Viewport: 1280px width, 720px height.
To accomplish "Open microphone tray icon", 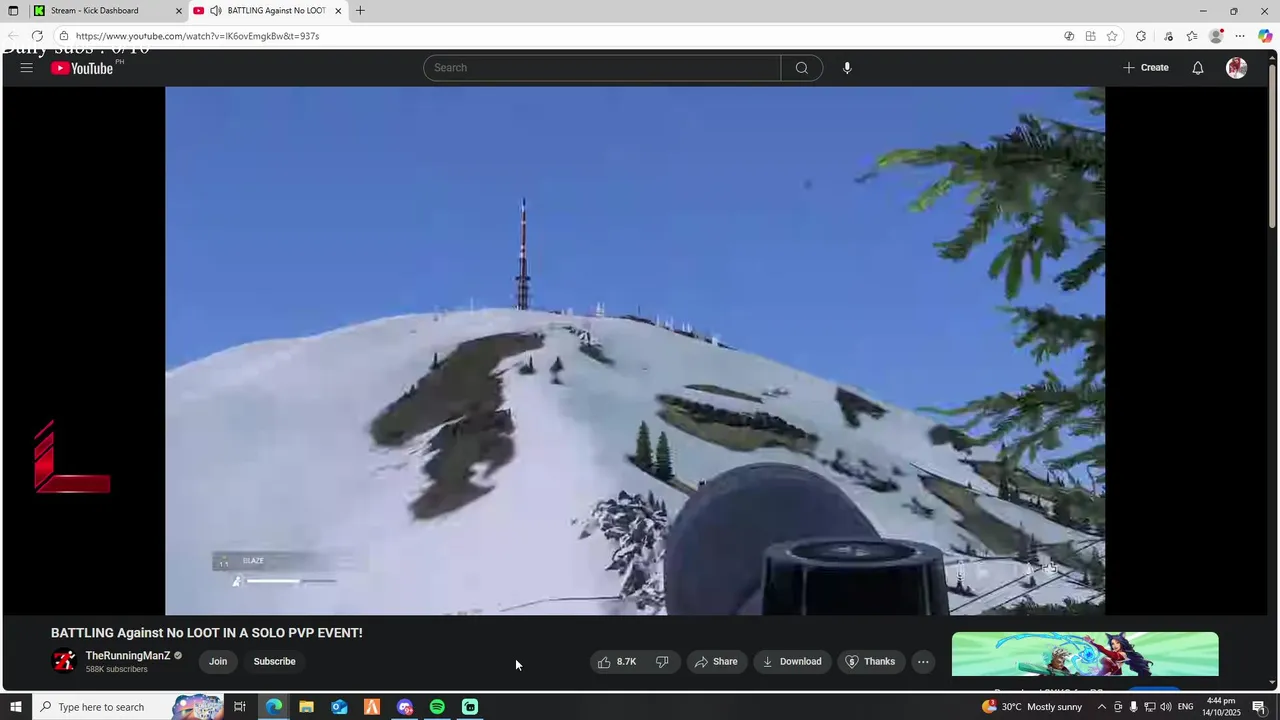I will pyautogui.click(x=1133, y=707).
